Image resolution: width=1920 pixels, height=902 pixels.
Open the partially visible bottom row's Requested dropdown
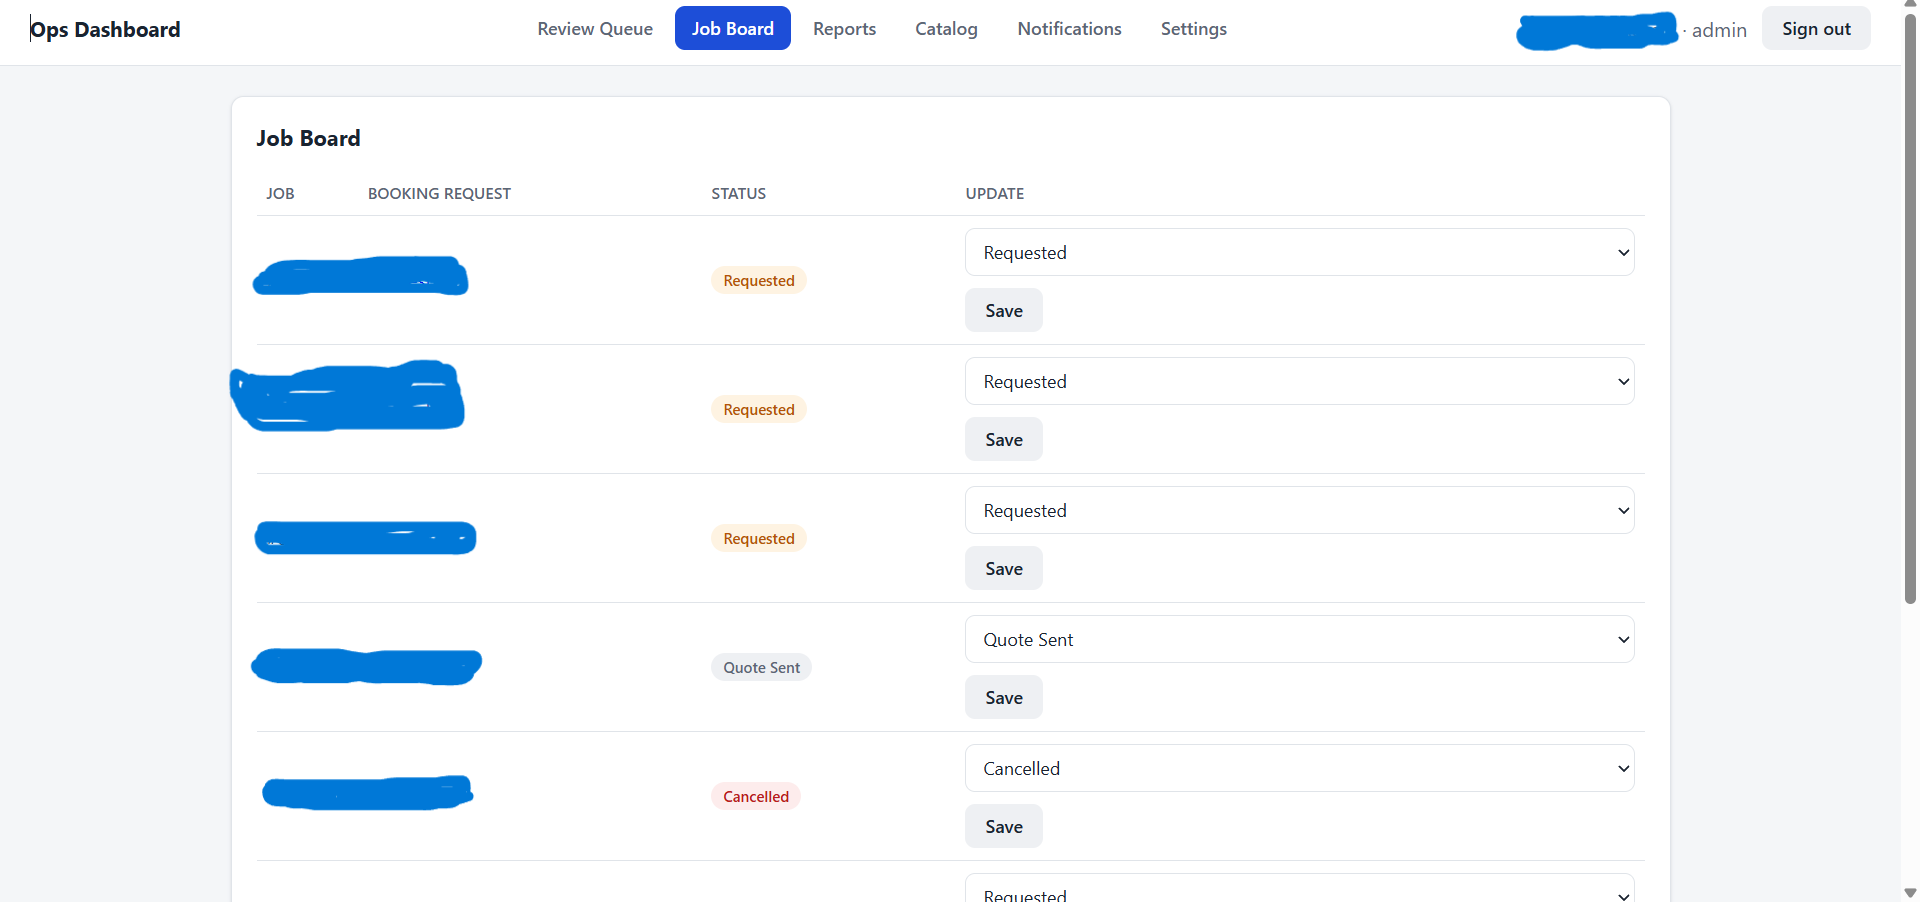click(1299, 889)
